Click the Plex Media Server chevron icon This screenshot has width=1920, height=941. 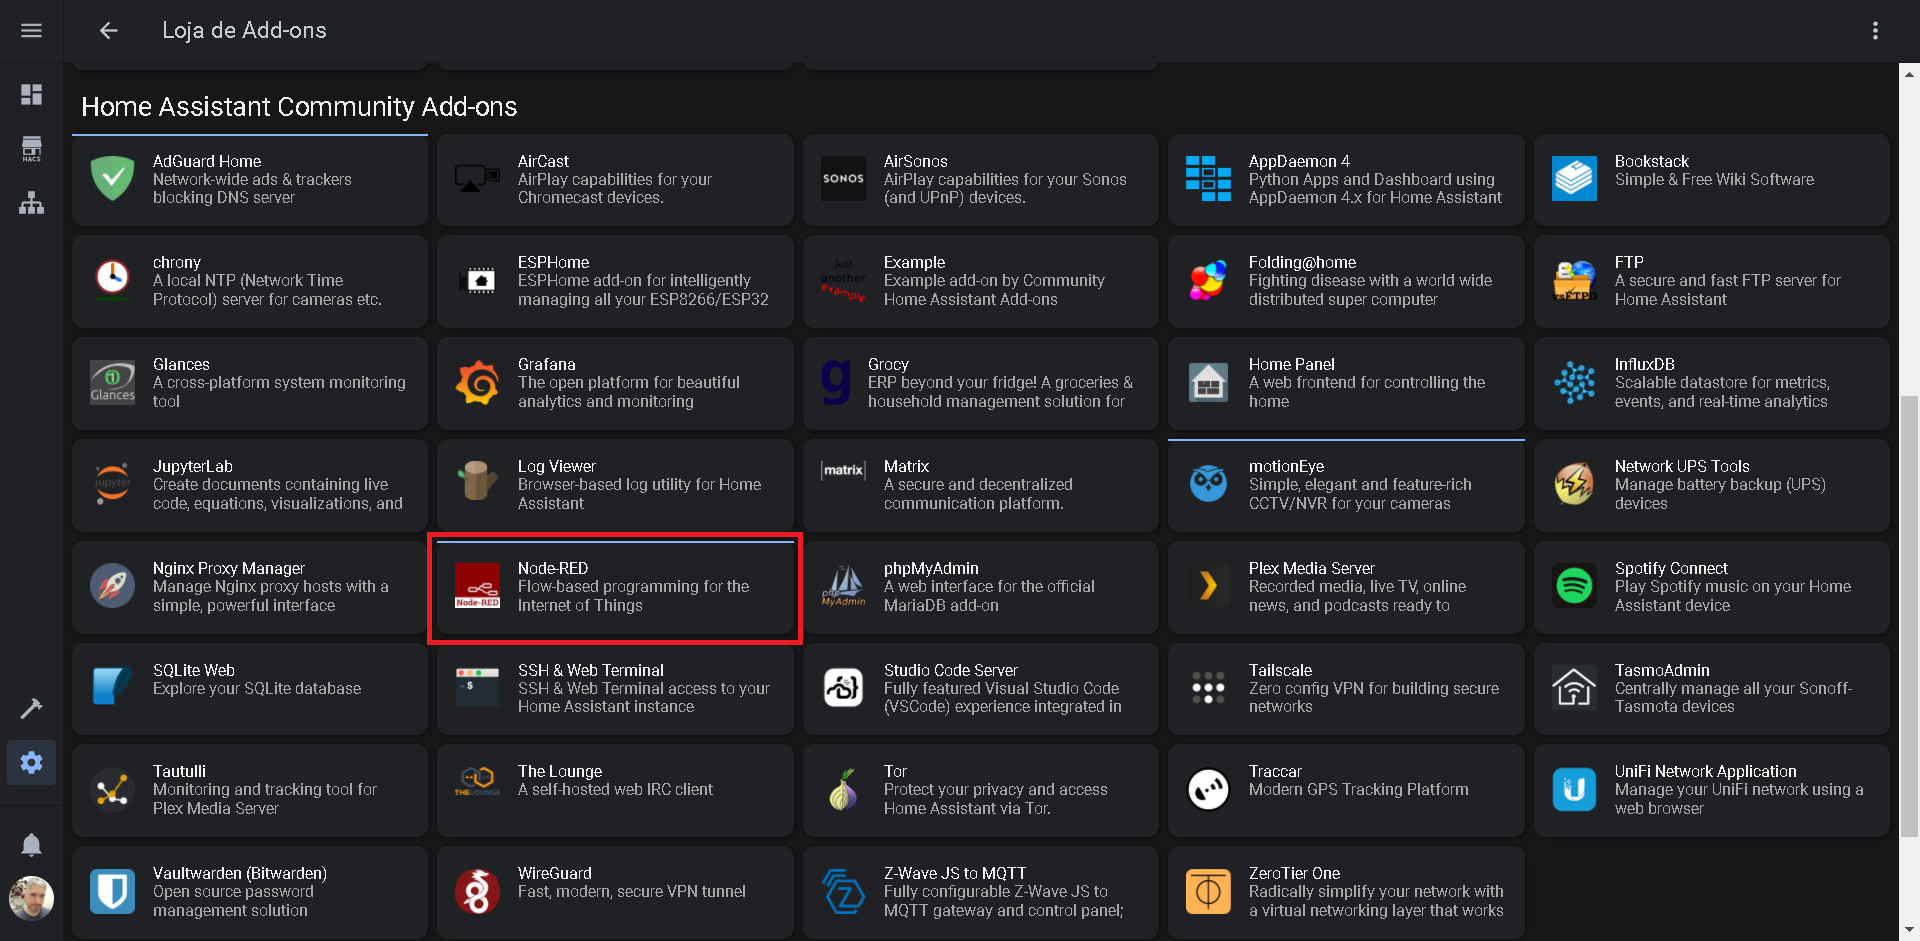(x=1208, y=586)
